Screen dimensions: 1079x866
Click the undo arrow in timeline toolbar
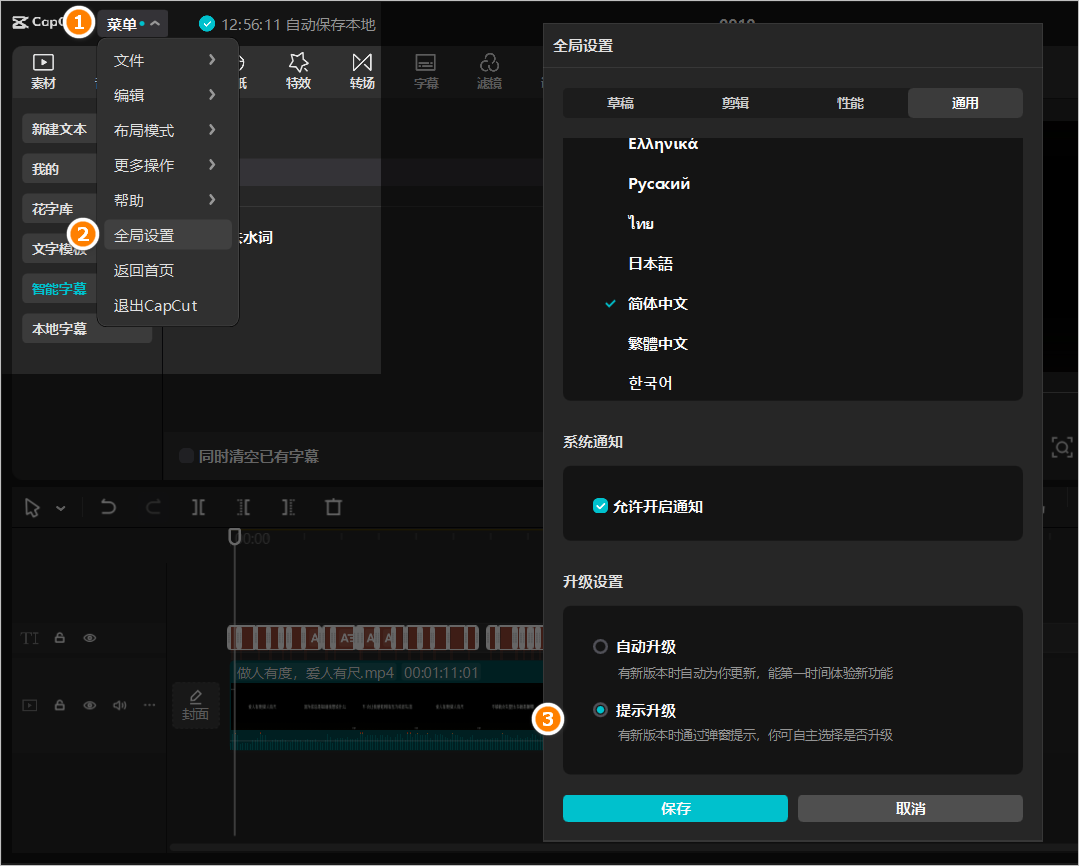[x=108, y=507]
